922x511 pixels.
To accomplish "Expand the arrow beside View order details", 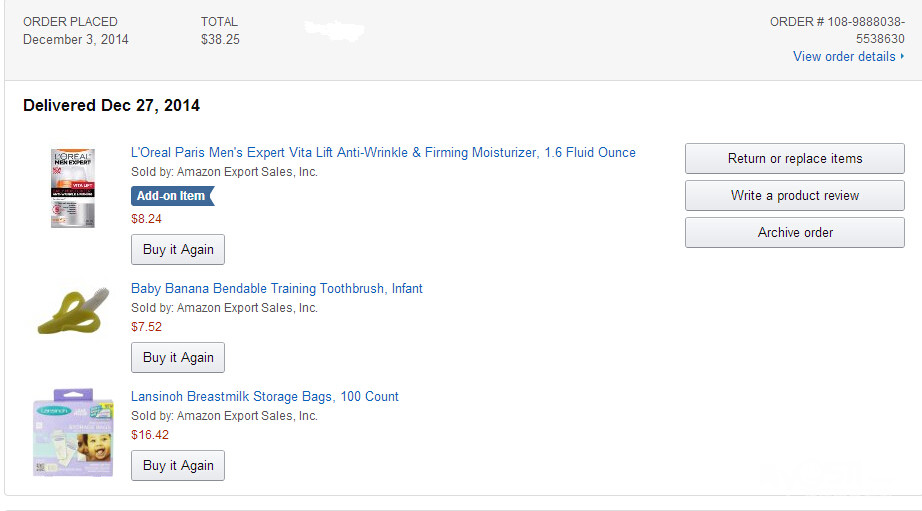I will point(902,57).
